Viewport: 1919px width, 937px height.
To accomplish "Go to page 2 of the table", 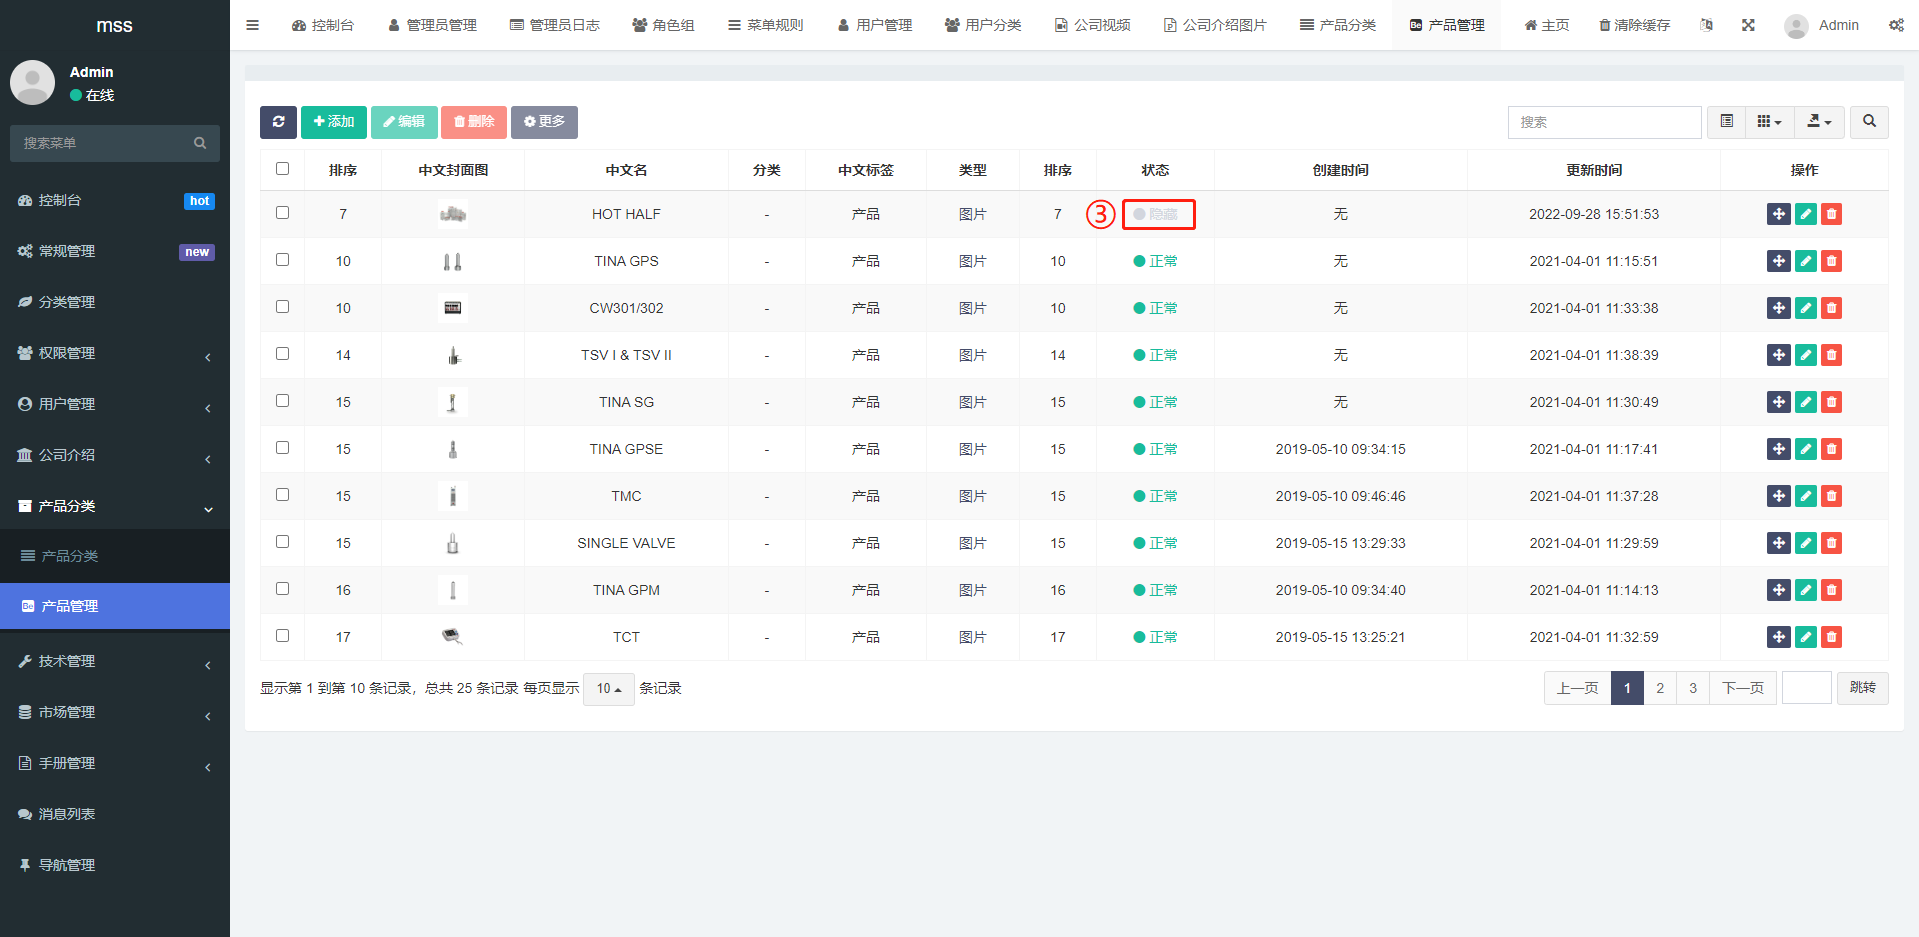I will (x=1660, y=688).
